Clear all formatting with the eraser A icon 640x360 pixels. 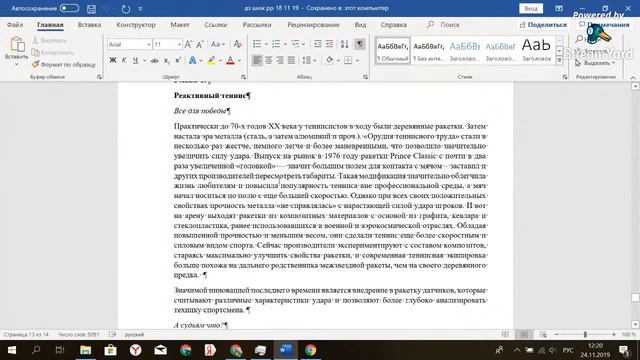click(238, 44)
